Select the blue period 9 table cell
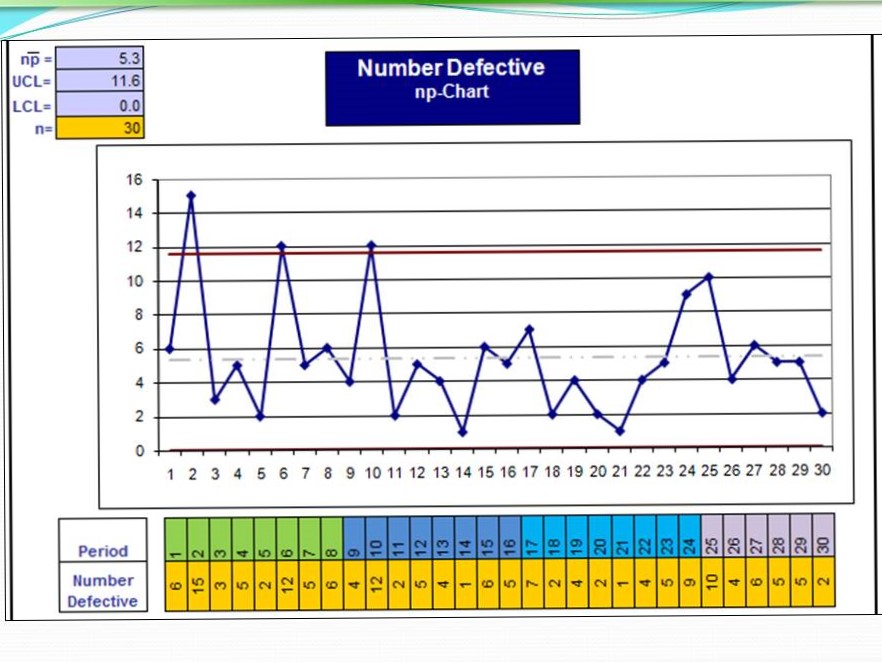The height and width of the screenshot is (662, 882). [354, 539]
